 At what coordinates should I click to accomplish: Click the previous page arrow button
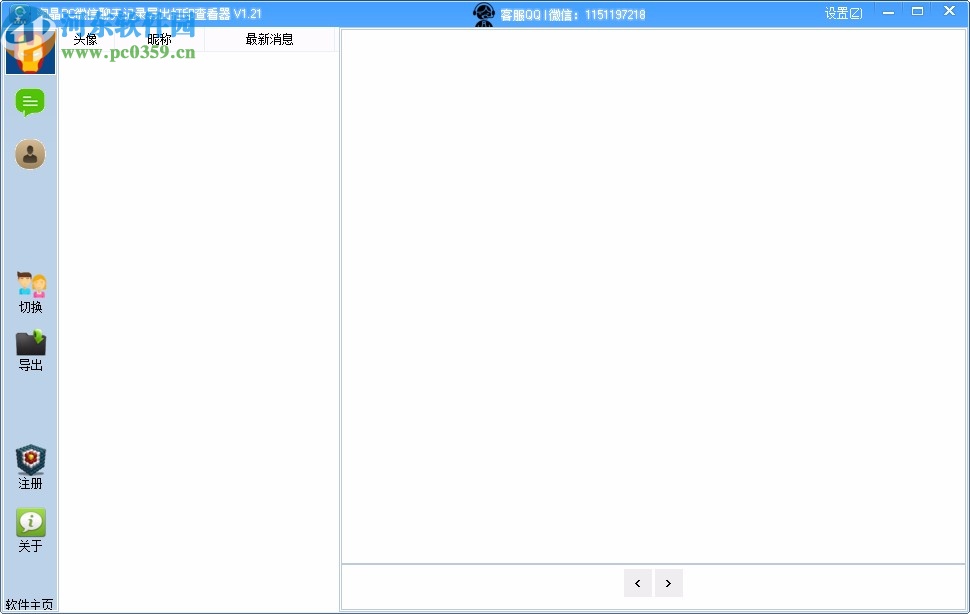638,582
